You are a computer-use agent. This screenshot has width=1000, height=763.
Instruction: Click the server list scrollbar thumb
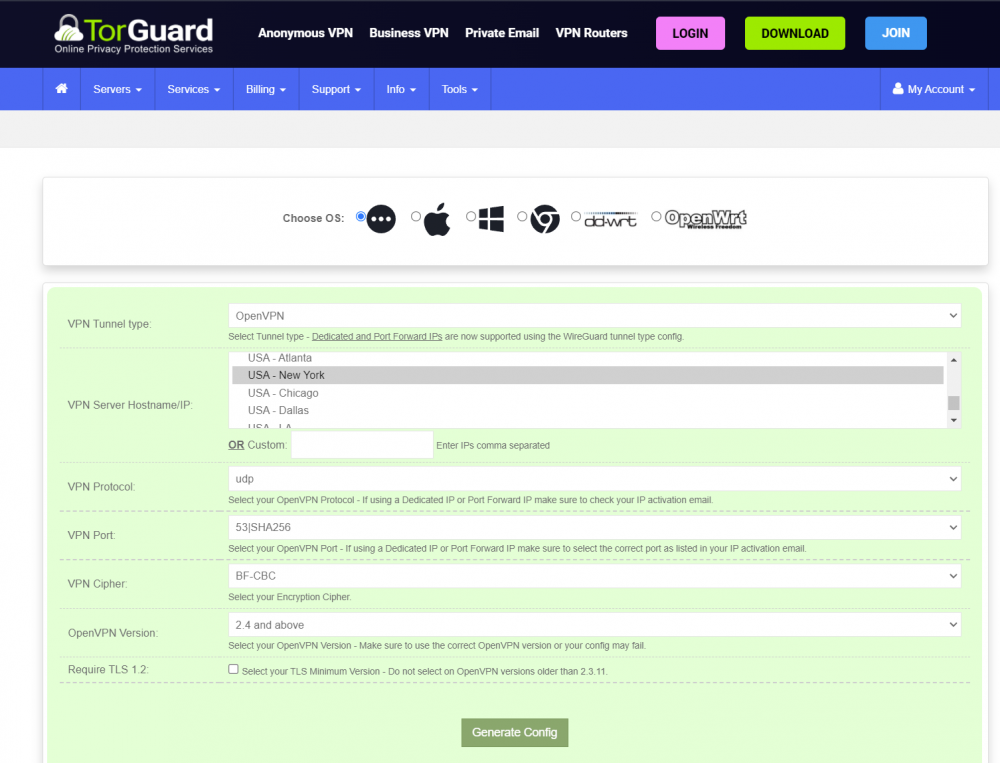953,403
